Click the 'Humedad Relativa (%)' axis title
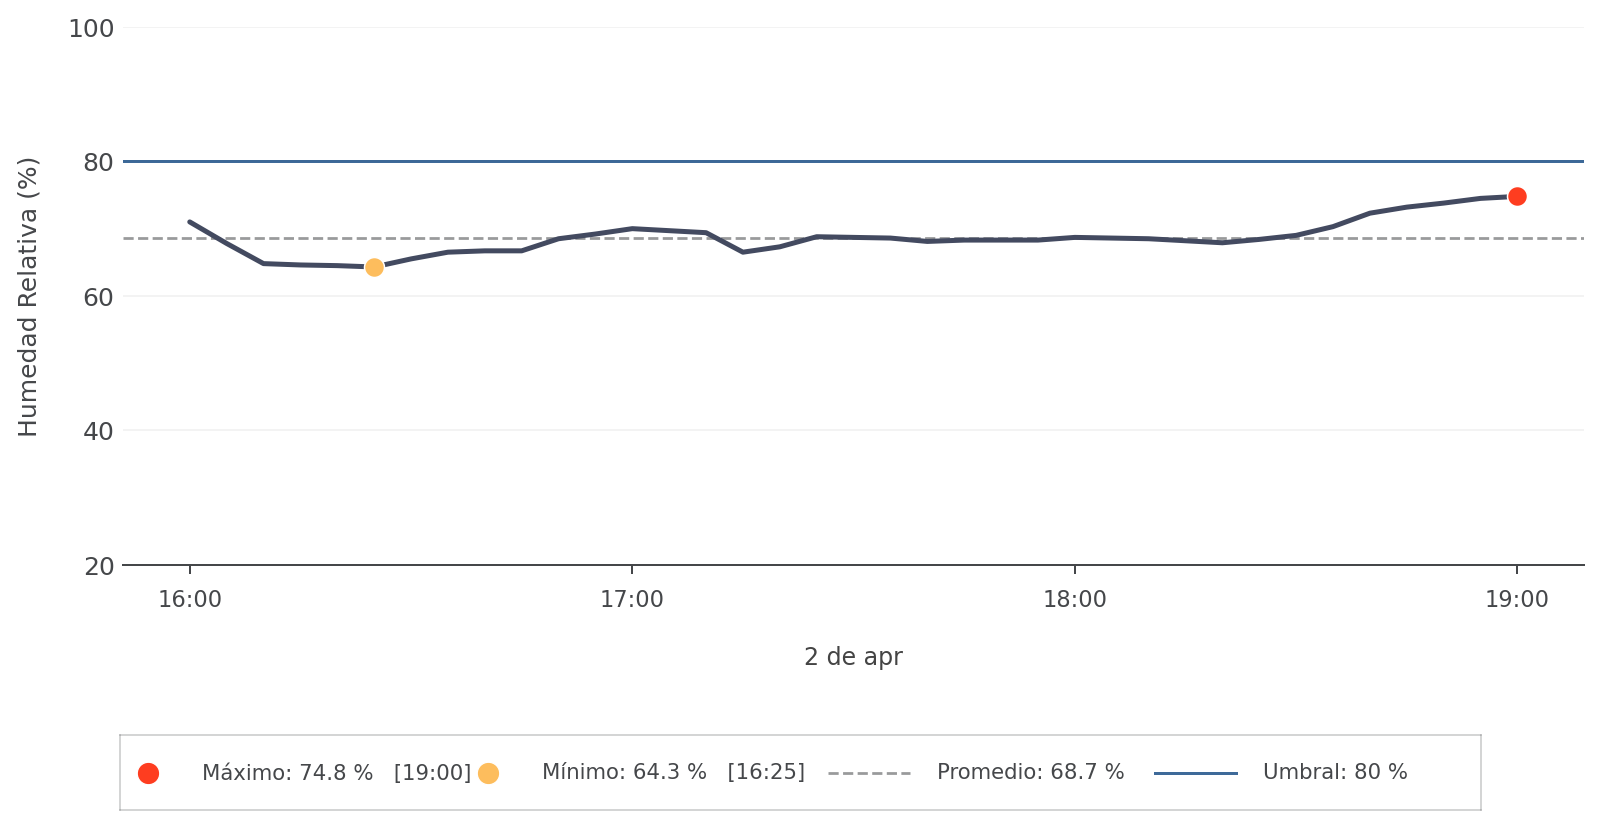Image resolution: width=1601 pixels, height=828 pixels. tap(29, 297)
